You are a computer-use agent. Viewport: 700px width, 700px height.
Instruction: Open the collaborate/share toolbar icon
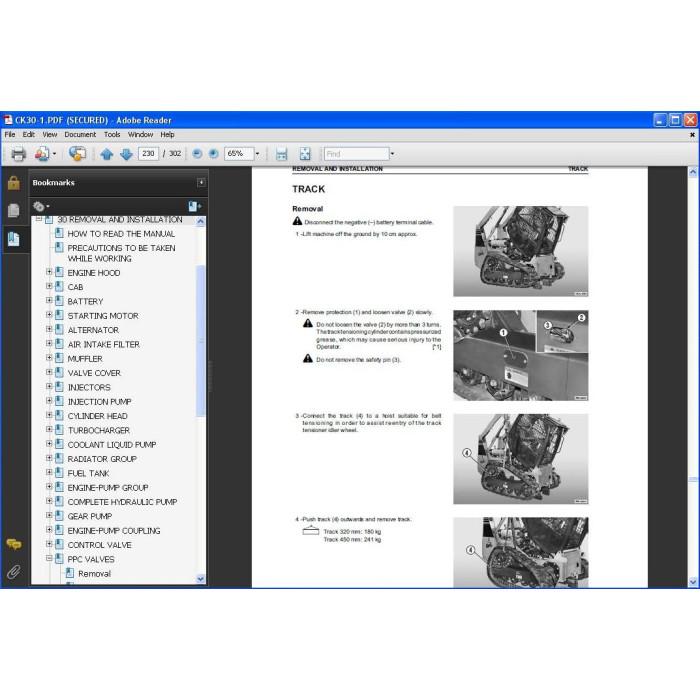point(77,154)
